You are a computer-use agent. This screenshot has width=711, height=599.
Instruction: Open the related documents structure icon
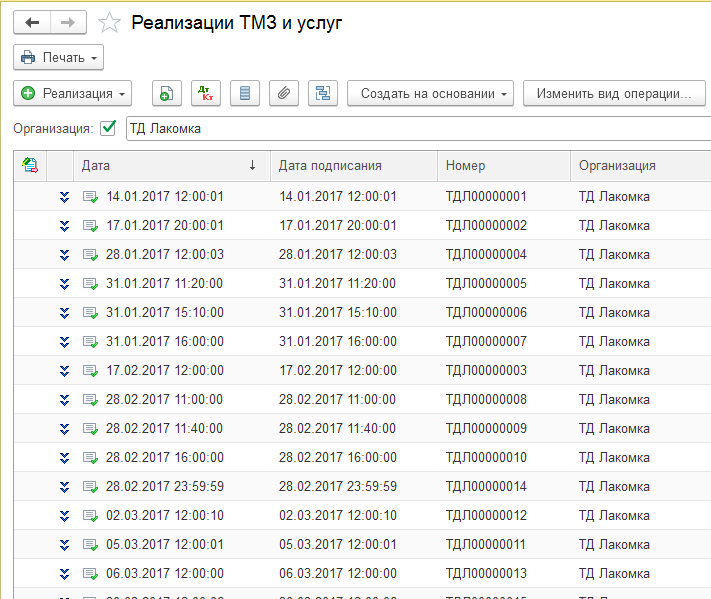click(x=322, y=94)
